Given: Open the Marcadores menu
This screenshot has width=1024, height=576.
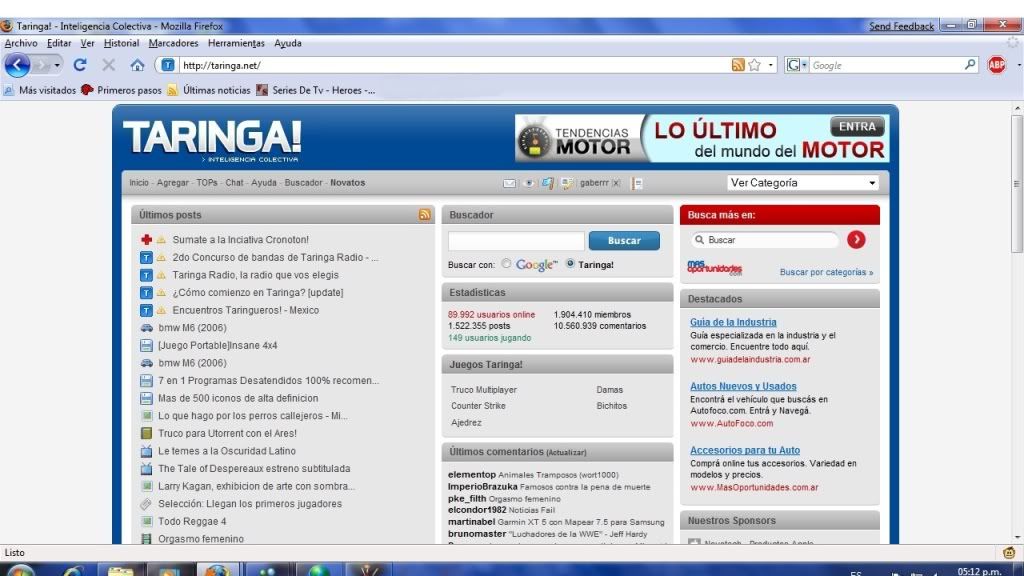Looking at the screenshot, I should (173, 43).
